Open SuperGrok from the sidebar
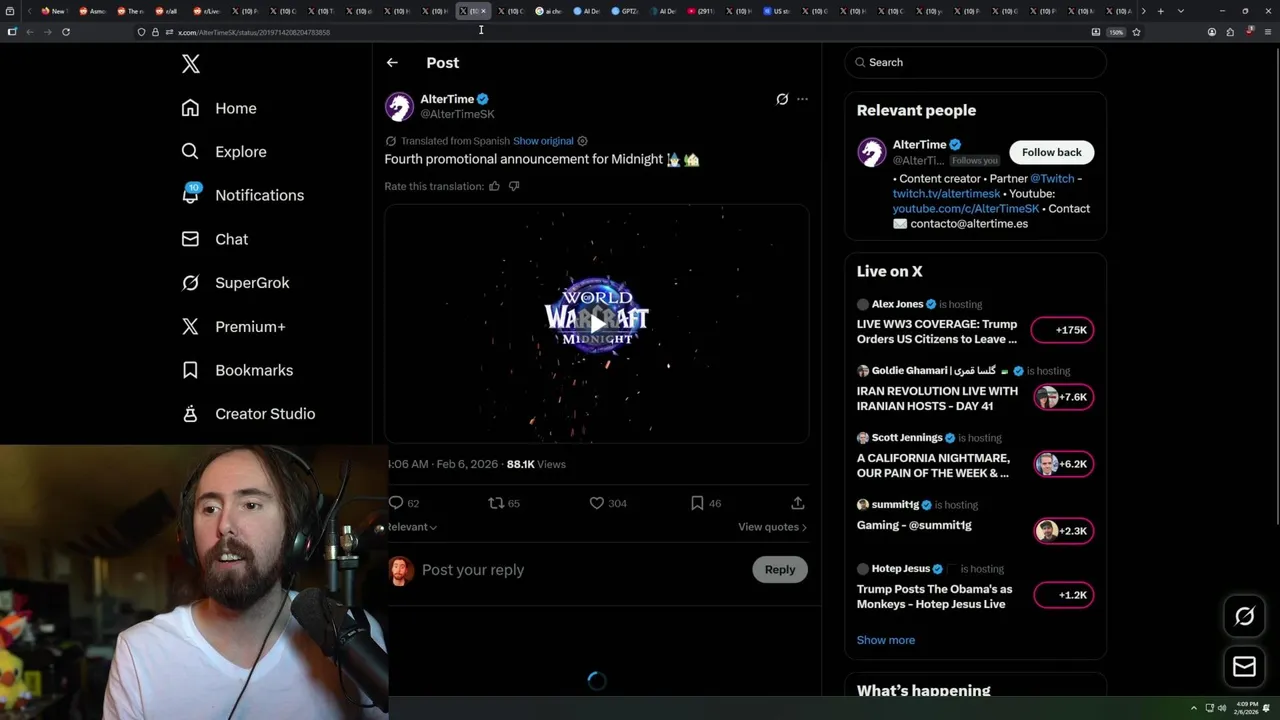This screenshot has height=720, width=1280. 235,283
